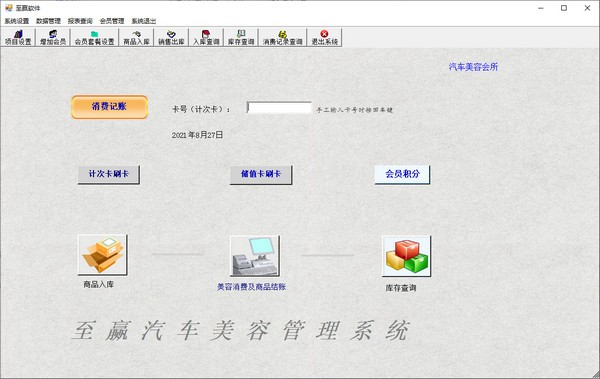Image resolution: width=600 pixels, height=379 pixels.
Task: Click the red 退出系统 toolbar icon
Action: click(x=324, y=38)
